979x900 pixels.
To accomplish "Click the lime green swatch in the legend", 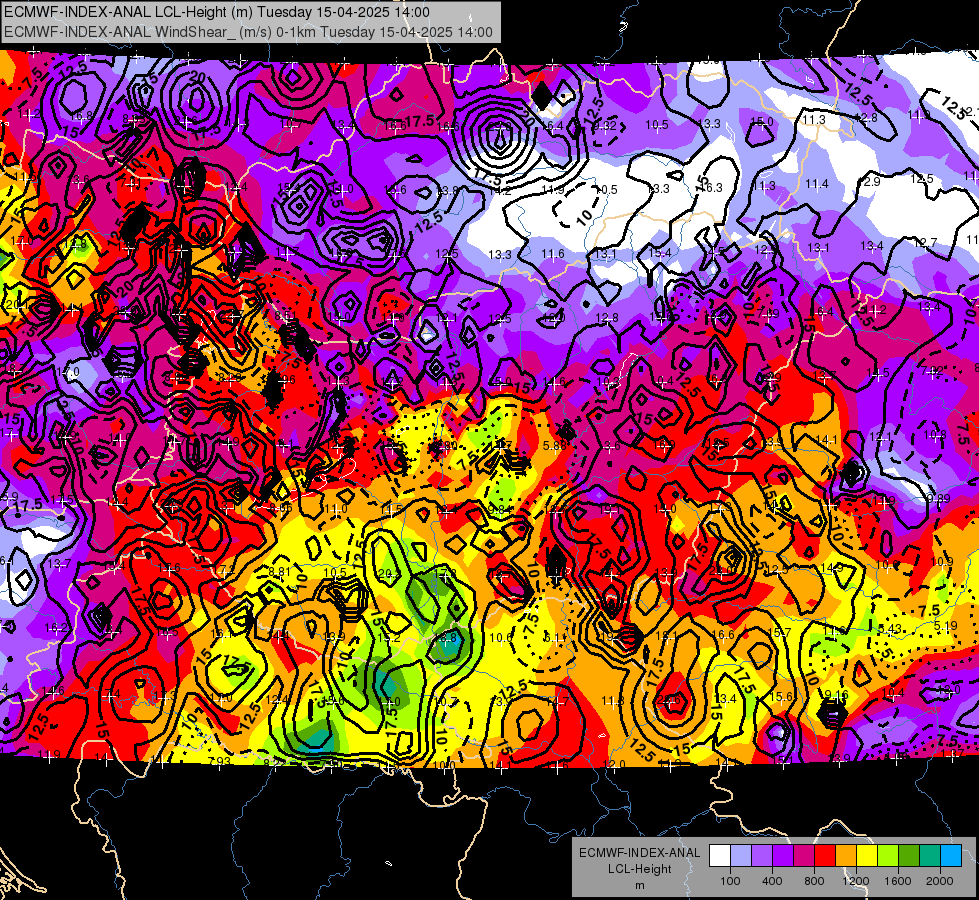I will (x=888, y=856).
